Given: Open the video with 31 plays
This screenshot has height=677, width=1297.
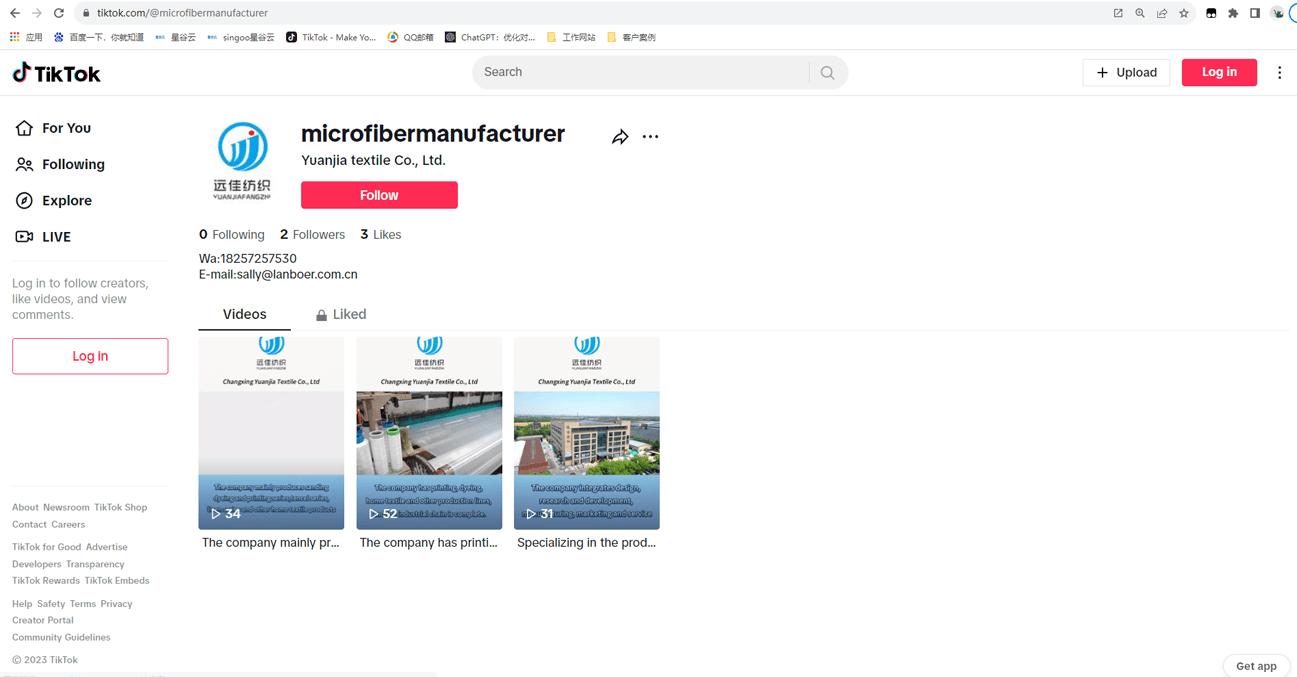Looking at the screenshot, I should pos(586,433).
